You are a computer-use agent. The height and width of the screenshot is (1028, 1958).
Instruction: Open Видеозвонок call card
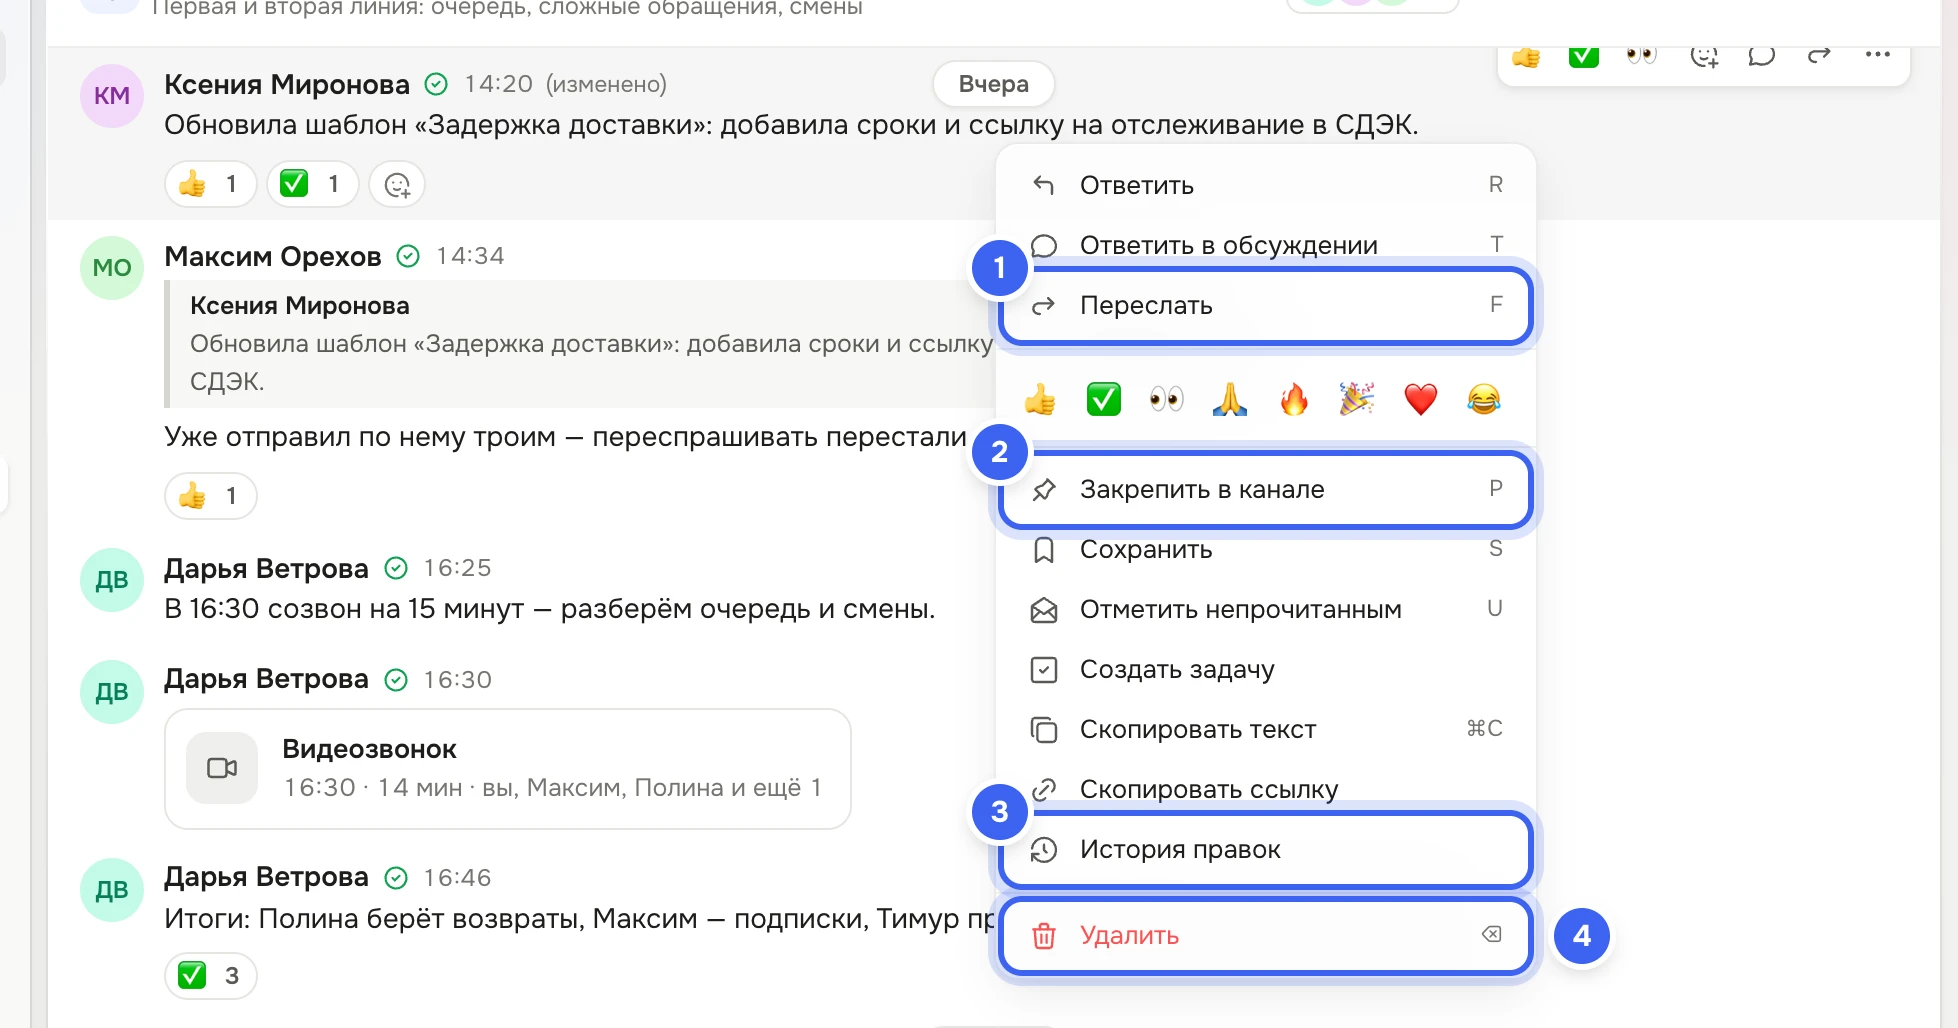click(x=508, y=769)
